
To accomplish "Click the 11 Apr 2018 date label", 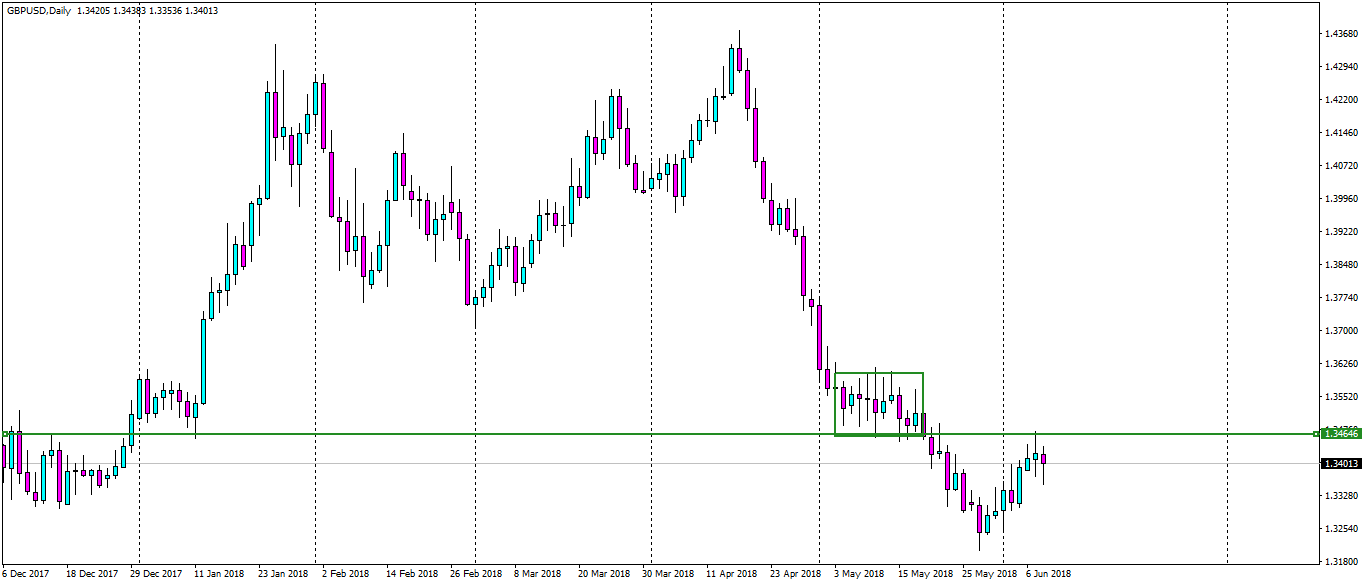I will tap(732, 574).
